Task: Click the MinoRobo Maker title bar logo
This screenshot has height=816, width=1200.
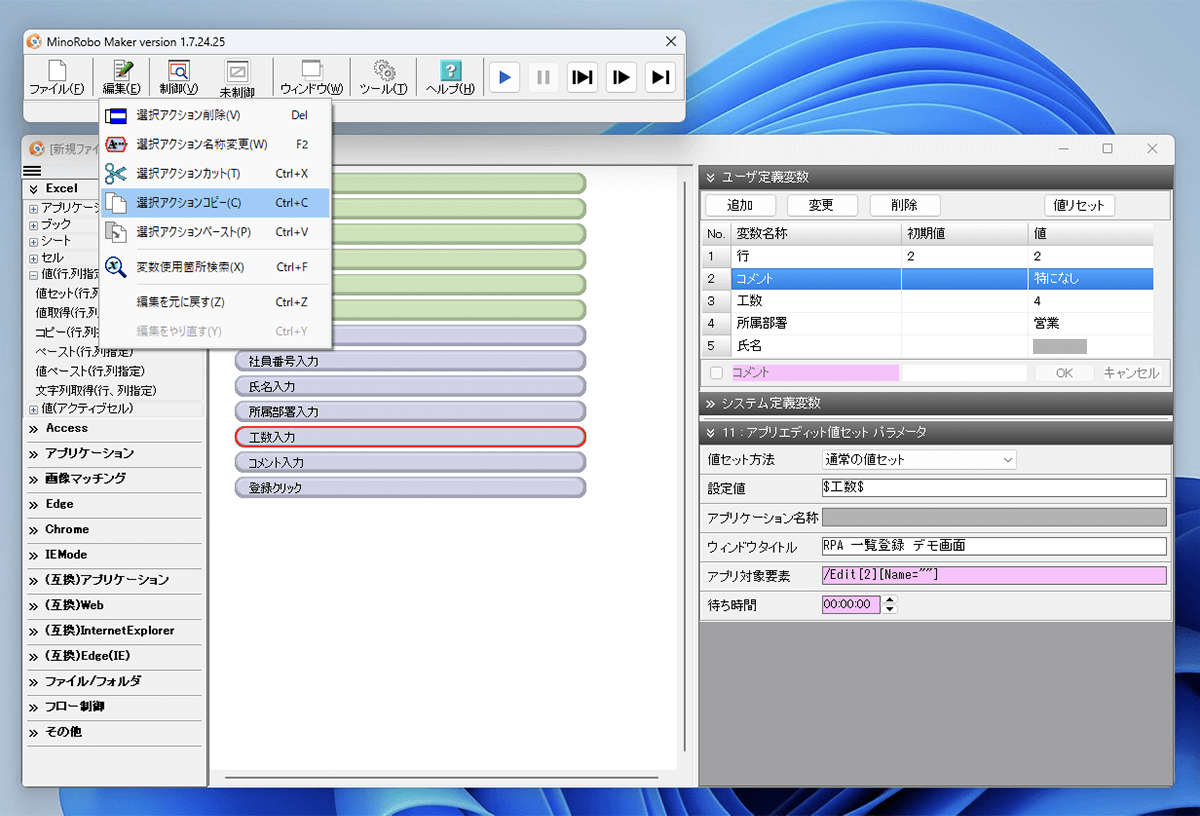Action: (35, 41)
